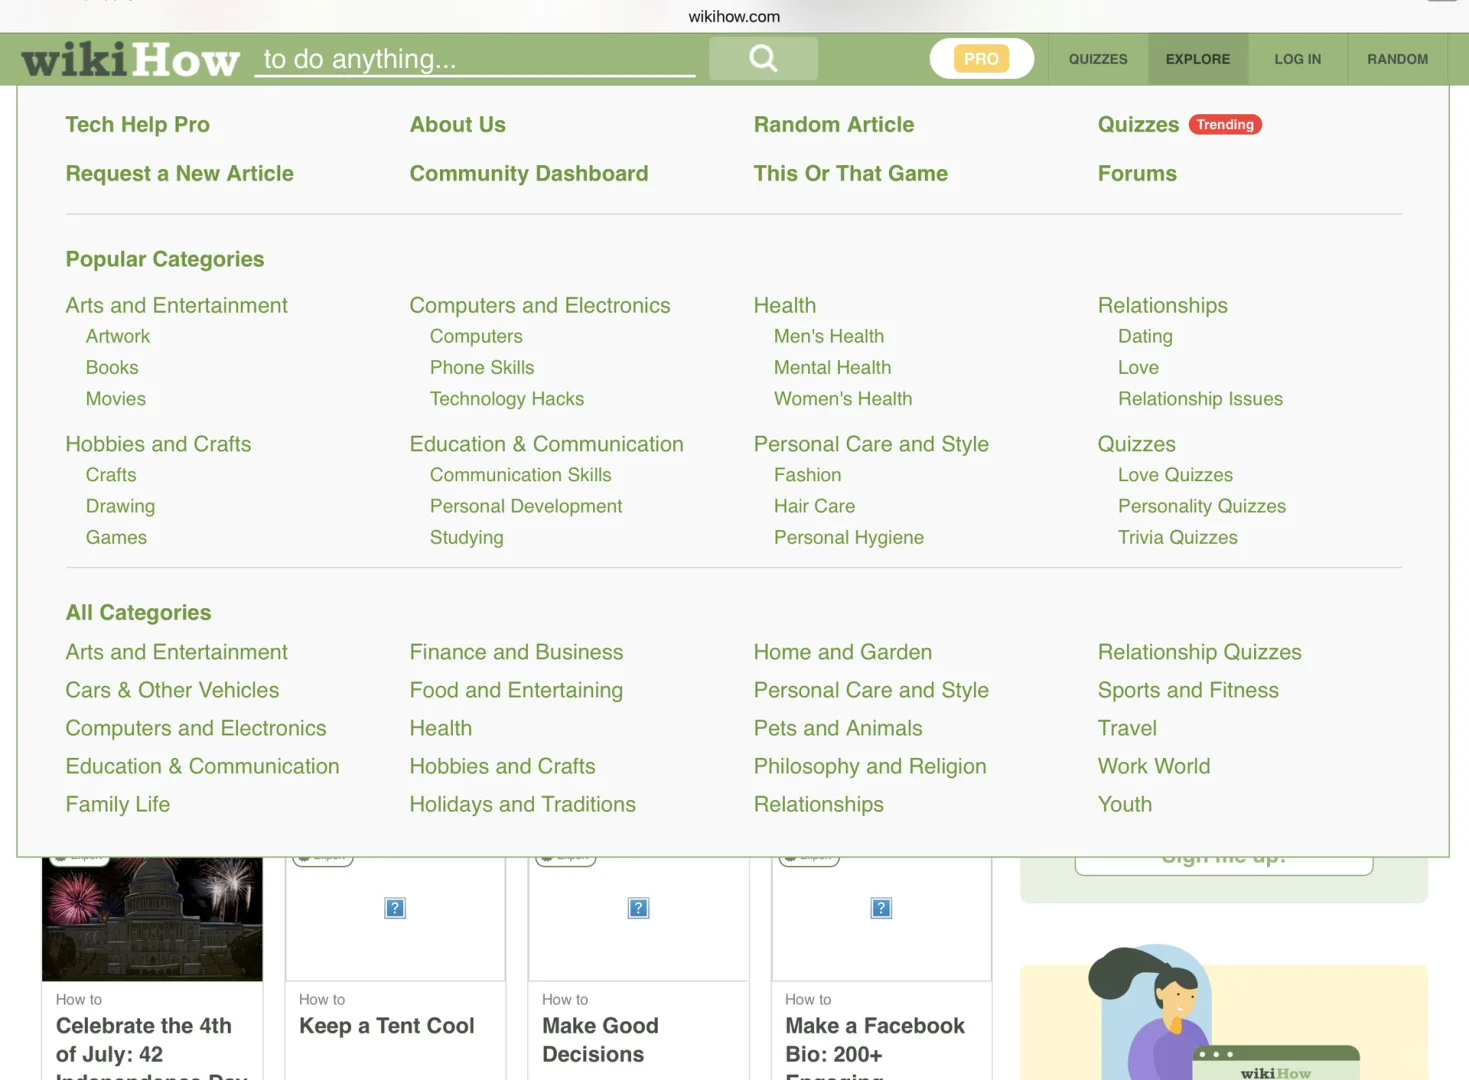Open the PRO upgrade button

(x=981, y=59)
